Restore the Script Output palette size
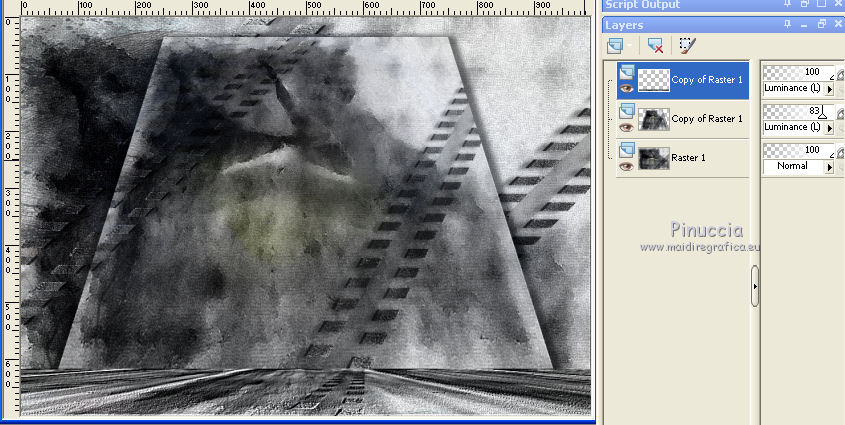The width and height of the screenshot is (845, 425). (x=805, y=4)
